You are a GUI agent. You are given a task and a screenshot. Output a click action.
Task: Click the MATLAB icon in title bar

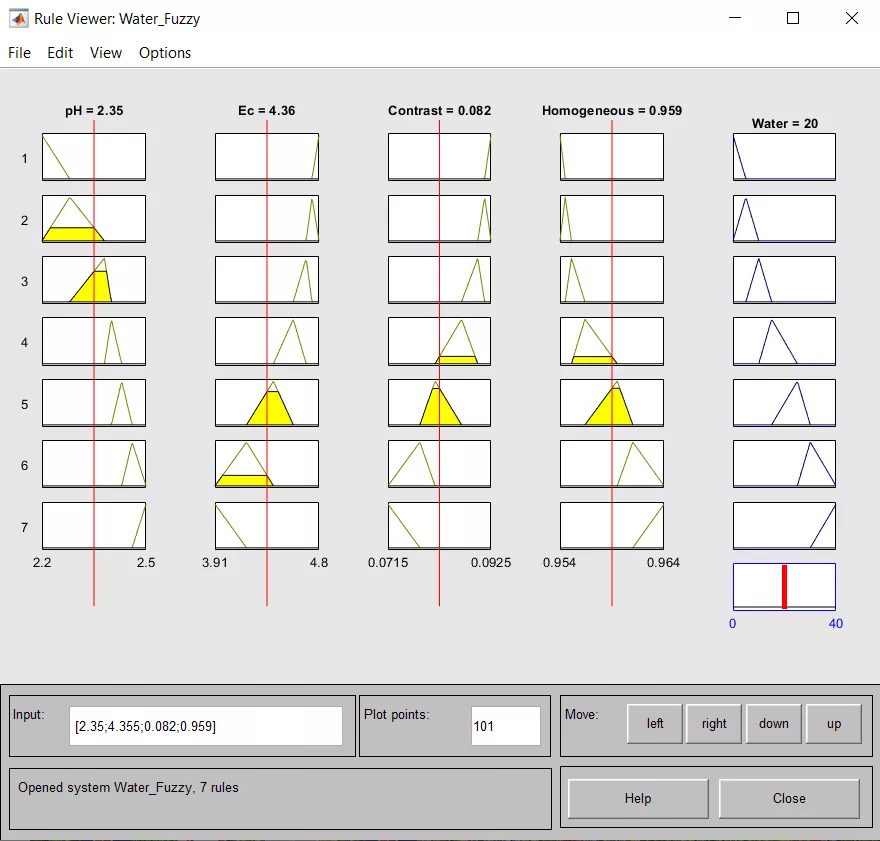(18, 19)
